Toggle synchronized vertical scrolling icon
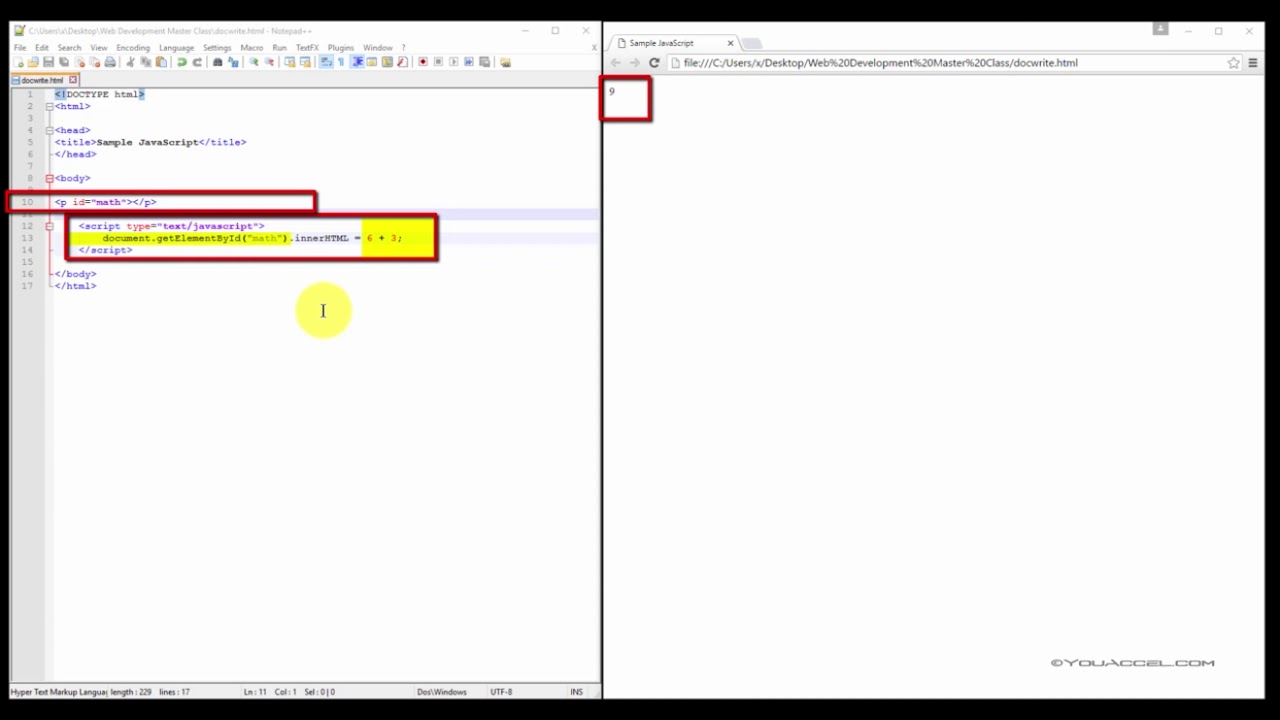Image resolution: width=1280 pixels, height=720 pixels. [x=289, y=62]
